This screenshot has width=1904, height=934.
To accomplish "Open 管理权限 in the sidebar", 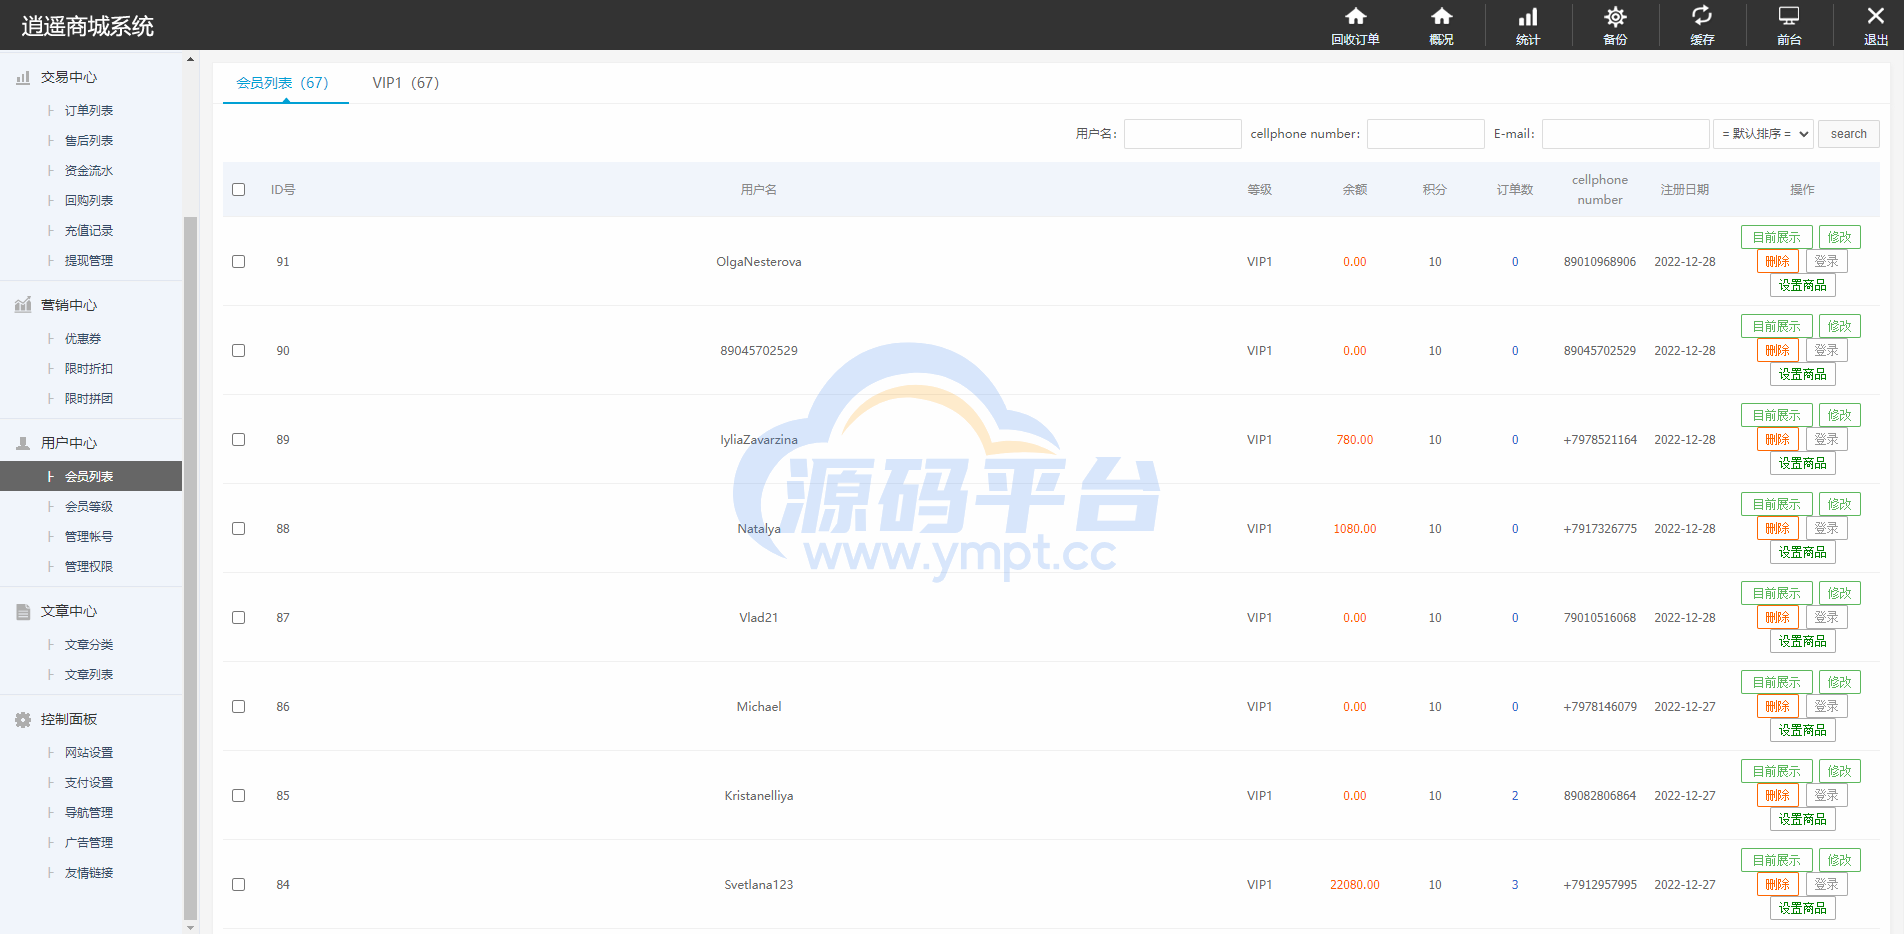I will pos(89,566).
